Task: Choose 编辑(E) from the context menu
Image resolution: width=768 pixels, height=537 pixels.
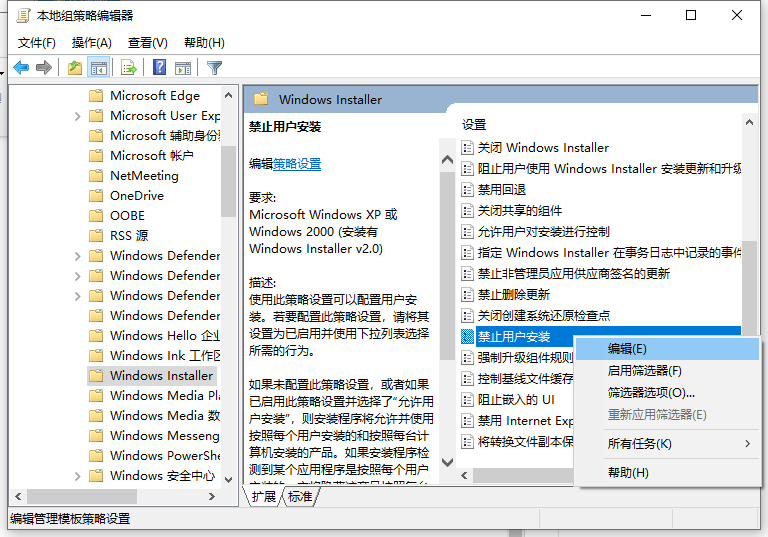Action: coord(627,349)
